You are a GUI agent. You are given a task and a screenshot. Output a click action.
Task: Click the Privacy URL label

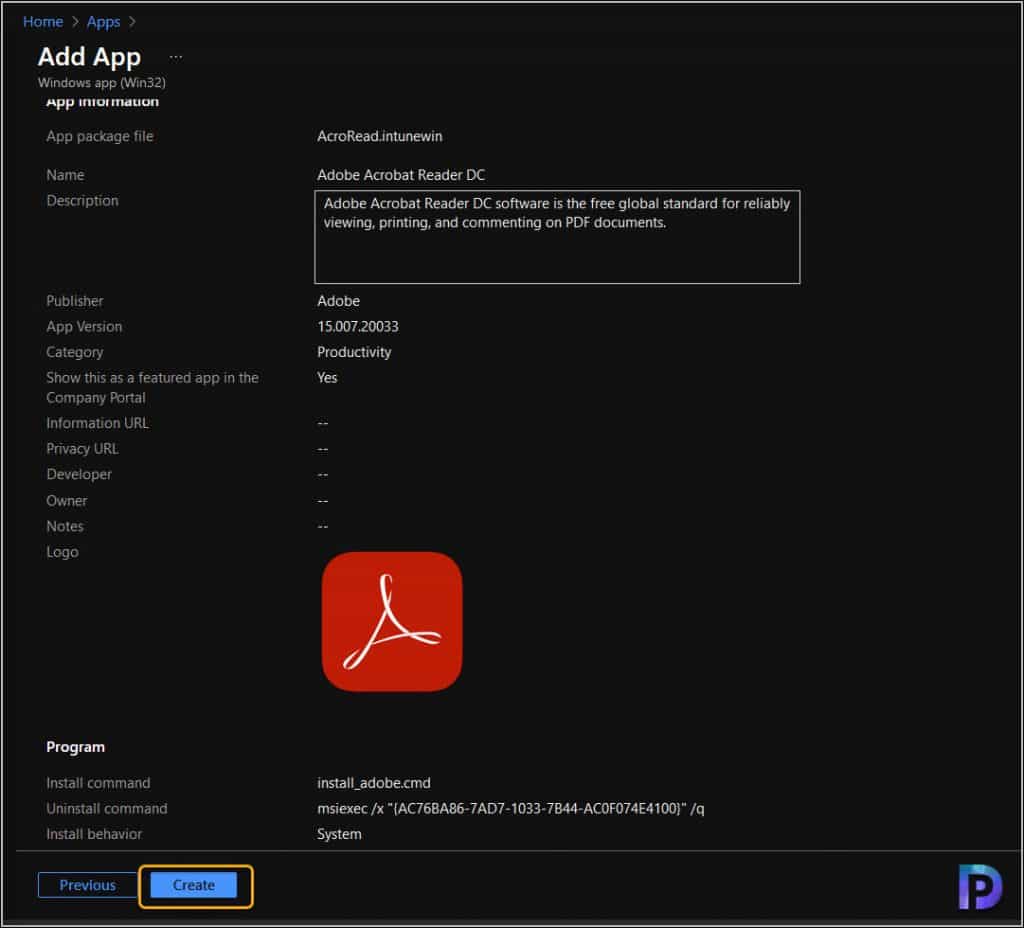[x=82, y=449]
